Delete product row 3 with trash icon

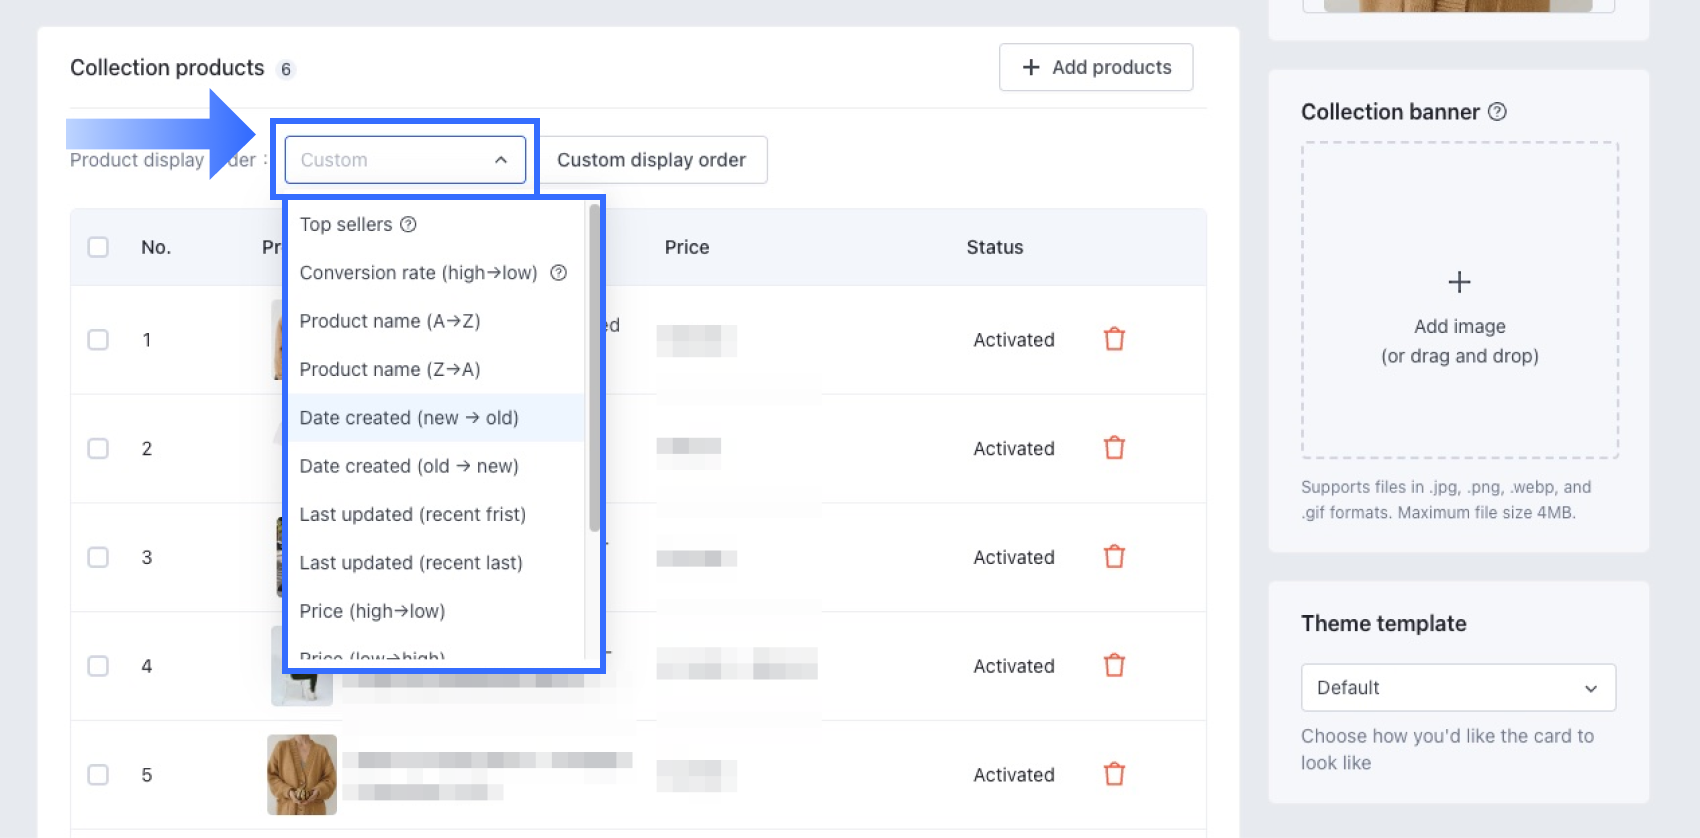click(x=1114, y=557)
